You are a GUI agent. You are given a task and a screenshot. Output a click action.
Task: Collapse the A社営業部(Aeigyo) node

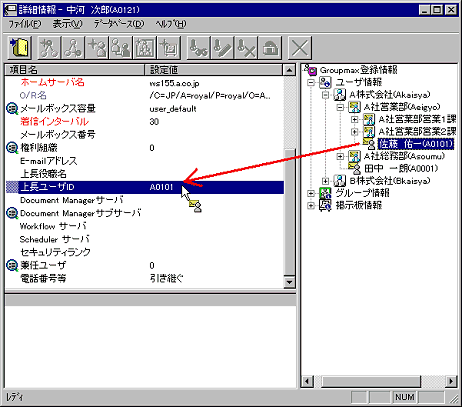tap(340, 107)
